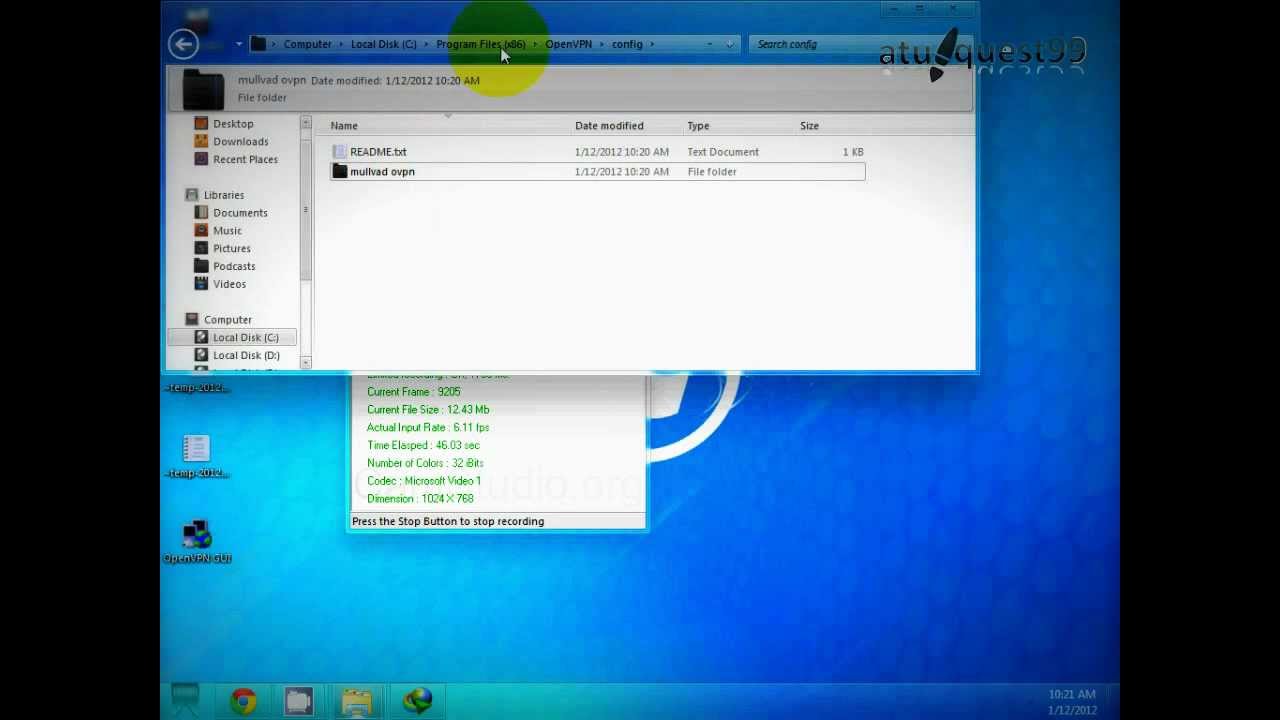This screenshot has width=1280, height=720.
Task: Open the Pictures library icon
Action: pos(201,249)
